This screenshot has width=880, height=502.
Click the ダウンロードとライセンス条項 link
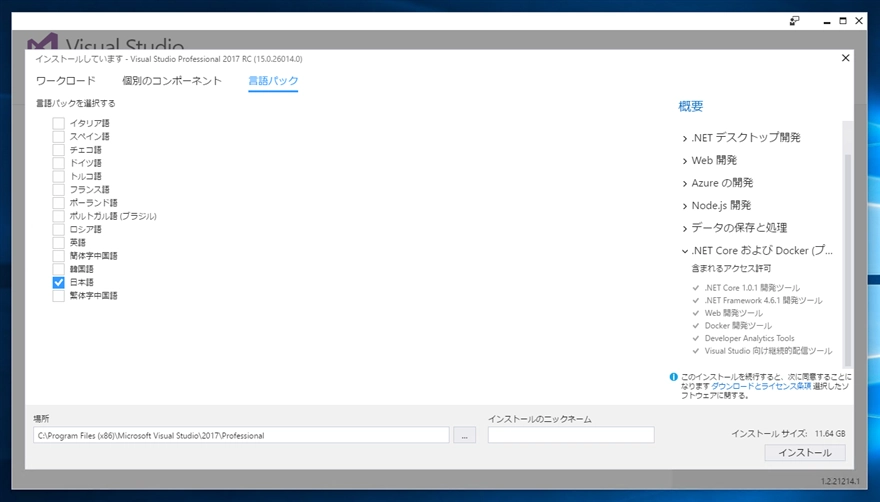[x=760, y=386]
